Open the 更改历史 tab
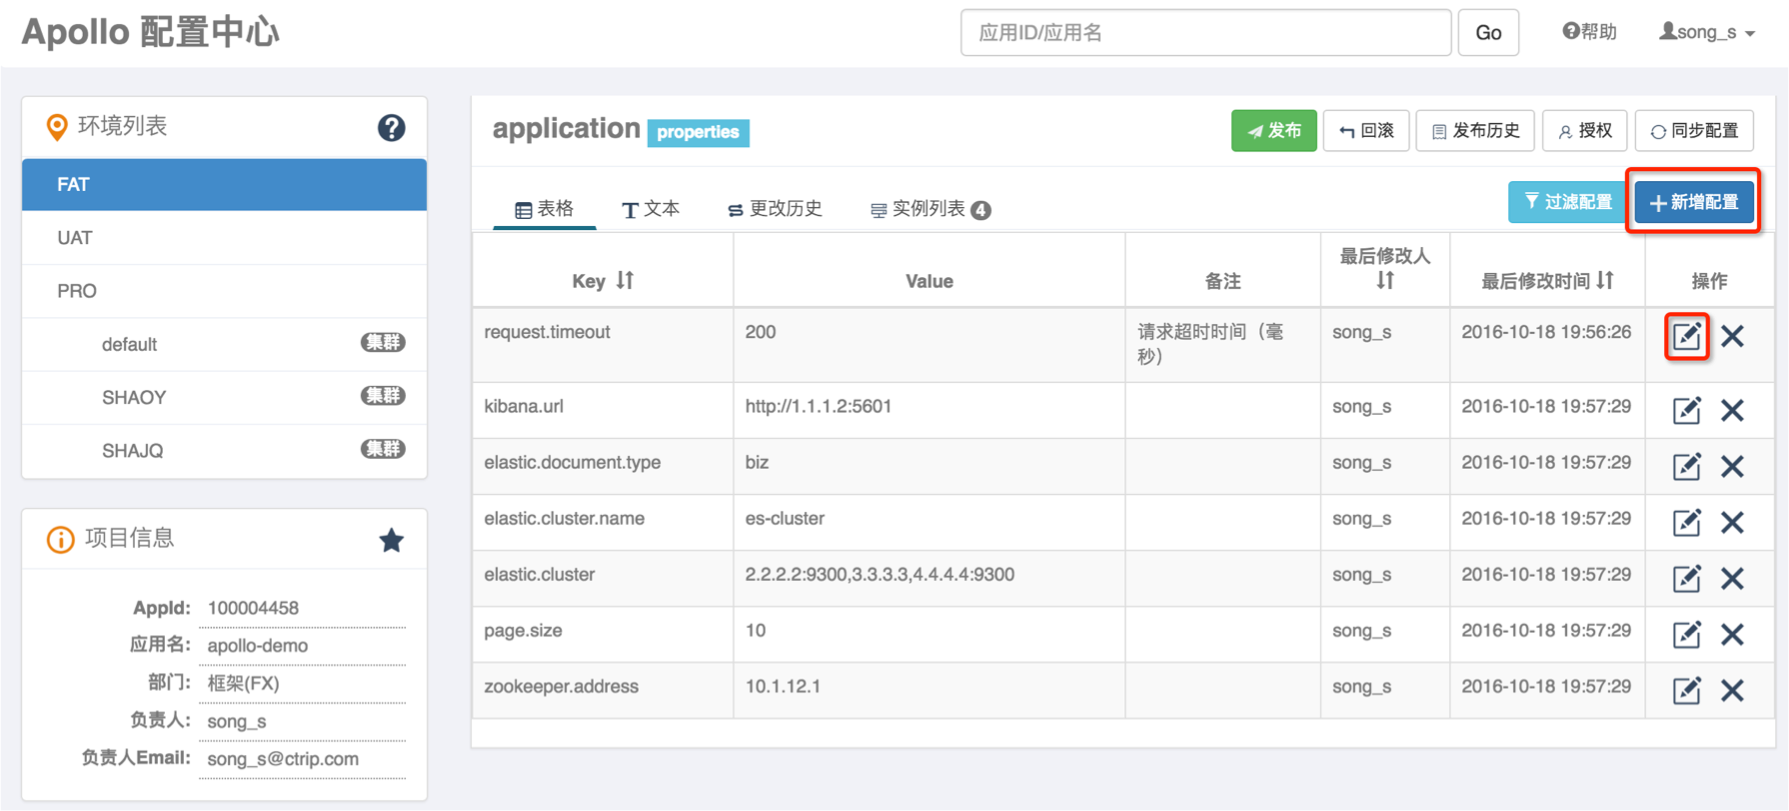The image size is (1789, 811). pos(775,208)
